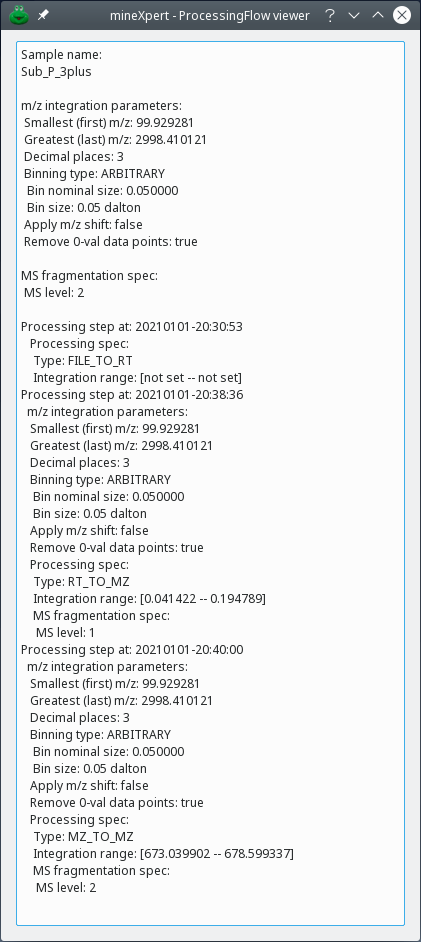
Task: Click the 'Processing step at: 20210101-20:38:36' line
Action: pos(132,394)
